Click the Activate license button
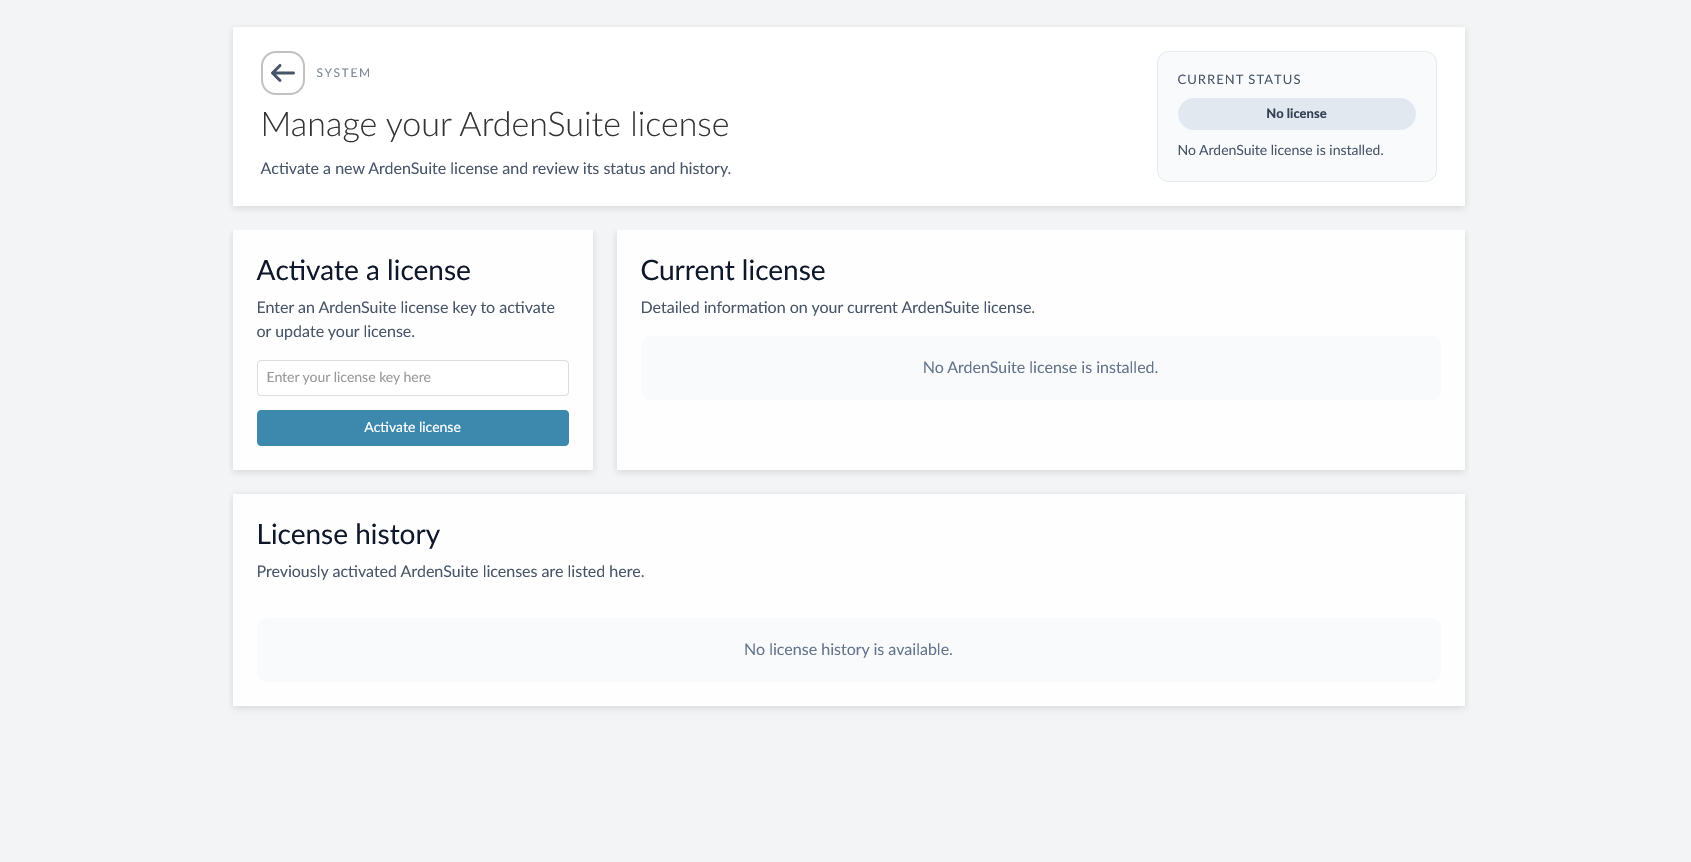This screenshot has width=1691, height=862. click(413, 428)
